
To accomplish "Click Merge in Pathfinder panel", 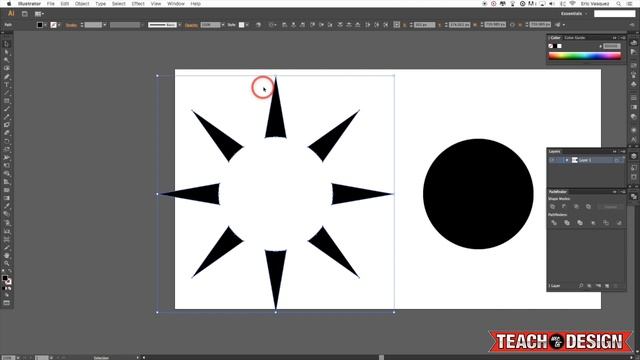I will (x=580, y=223).
